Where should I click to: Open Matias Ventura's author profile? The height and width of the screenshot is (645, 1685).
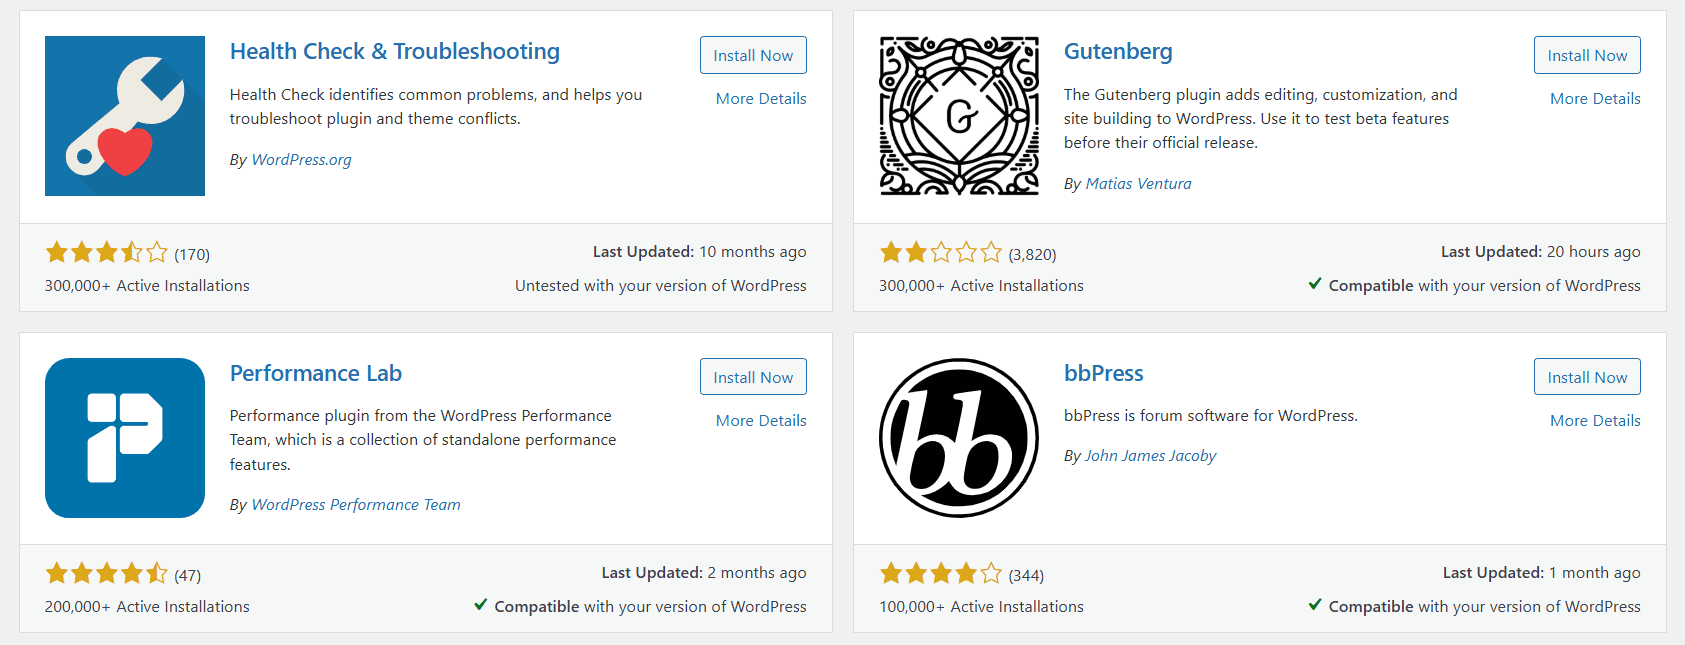click(x=1138, y=183)
